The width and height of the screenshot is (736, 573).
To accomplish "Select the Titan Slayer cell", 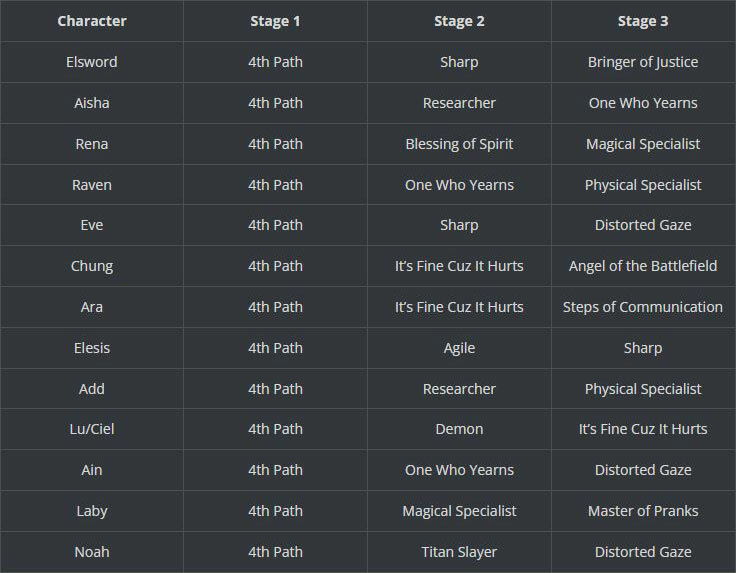I will 459,551.
